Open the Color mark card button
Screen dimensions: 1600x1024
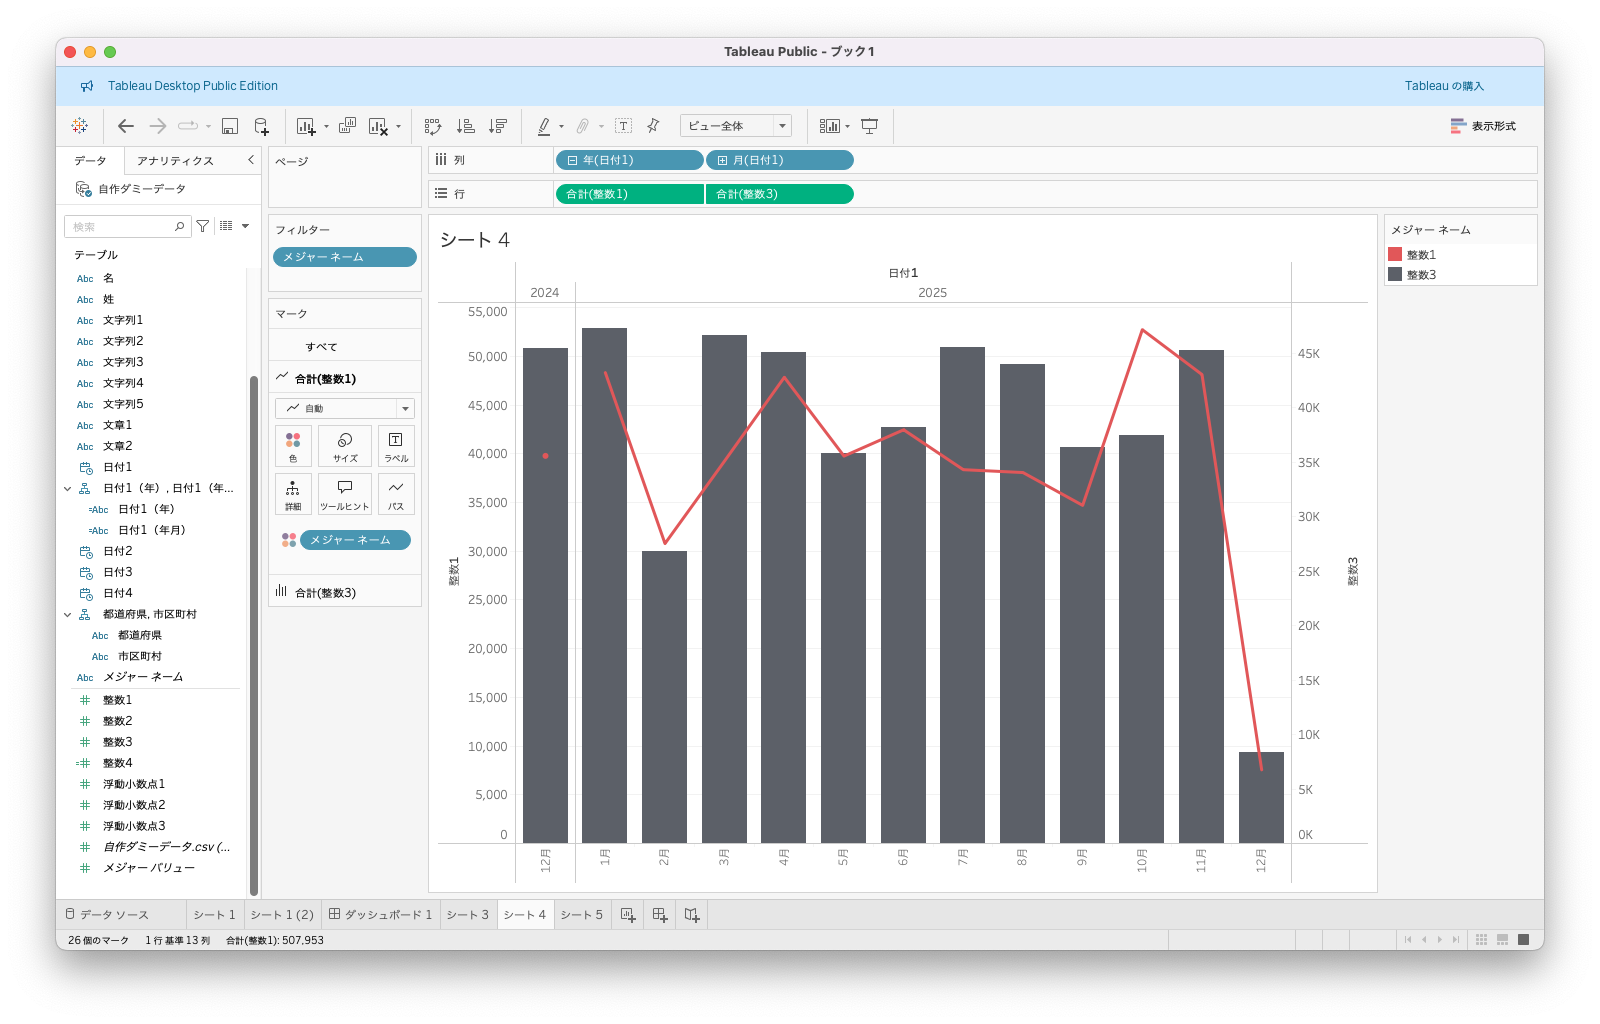(x=293, y=446)
